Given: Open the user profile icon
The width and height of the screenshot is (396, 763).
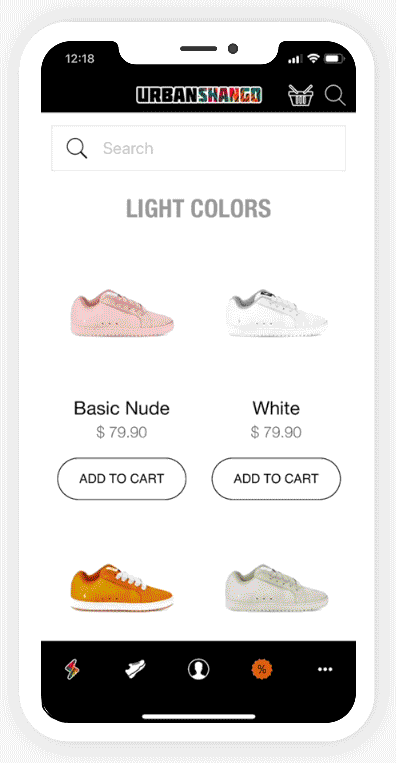Looking at the screenshot, I should pyautogui.click(x=198, y=669).
